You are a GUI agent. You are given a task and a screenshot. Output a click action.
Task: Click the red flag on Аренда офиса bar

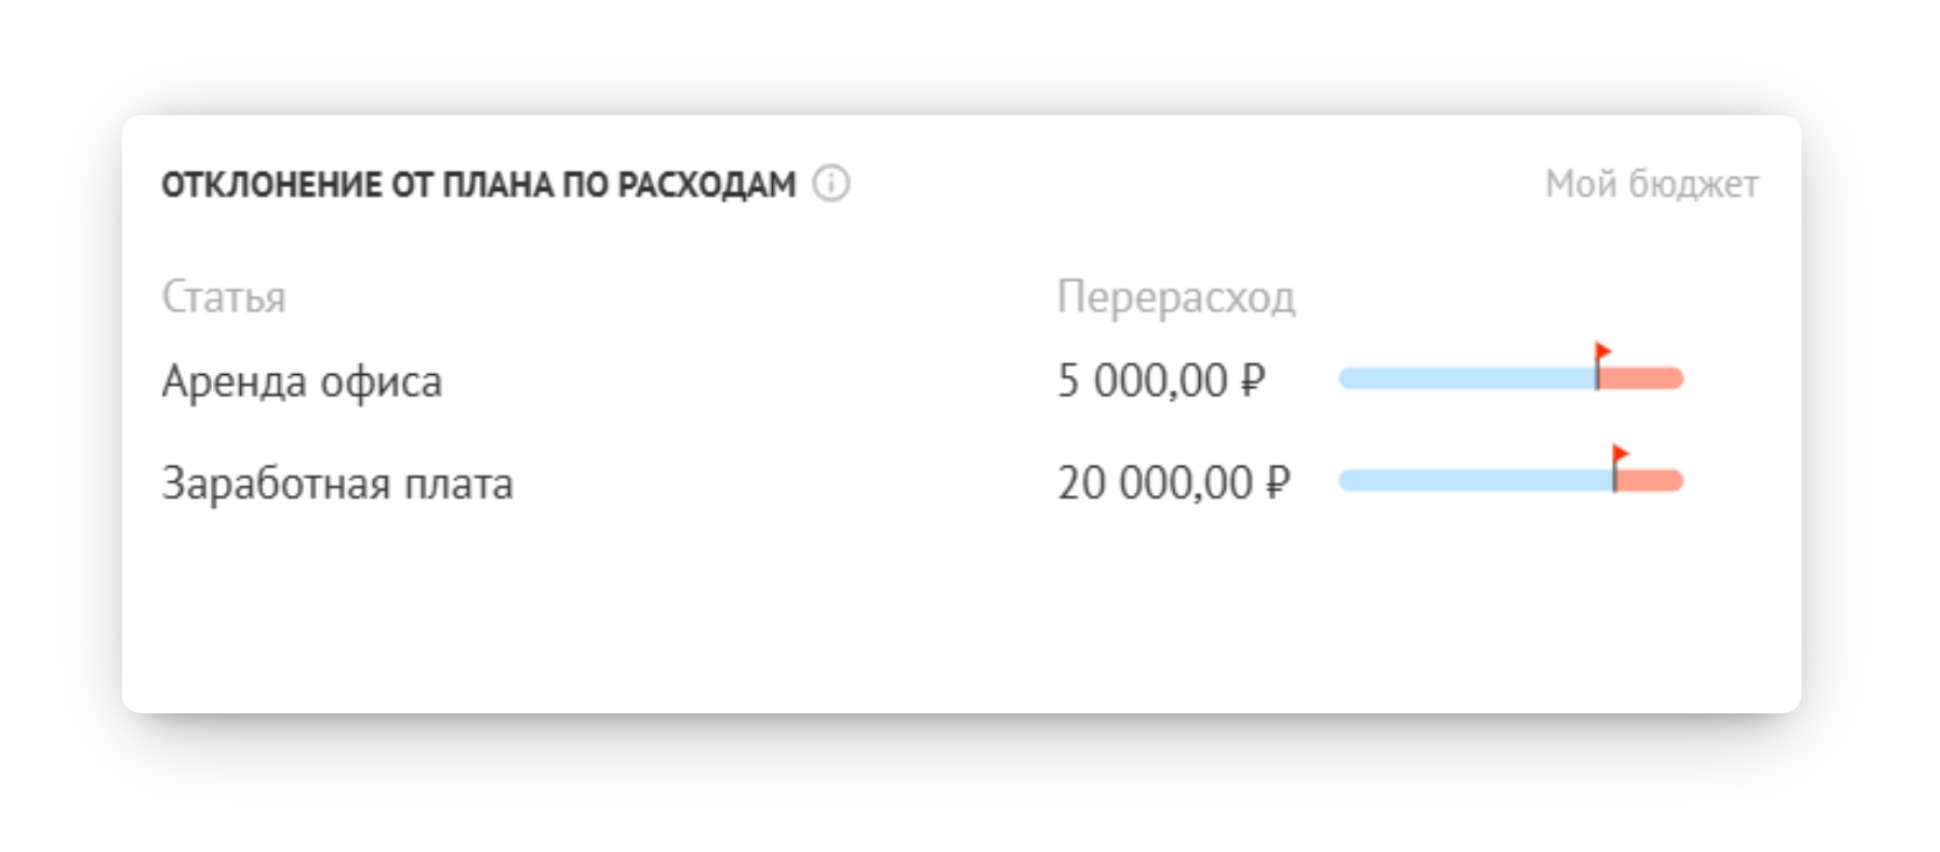1603,352
